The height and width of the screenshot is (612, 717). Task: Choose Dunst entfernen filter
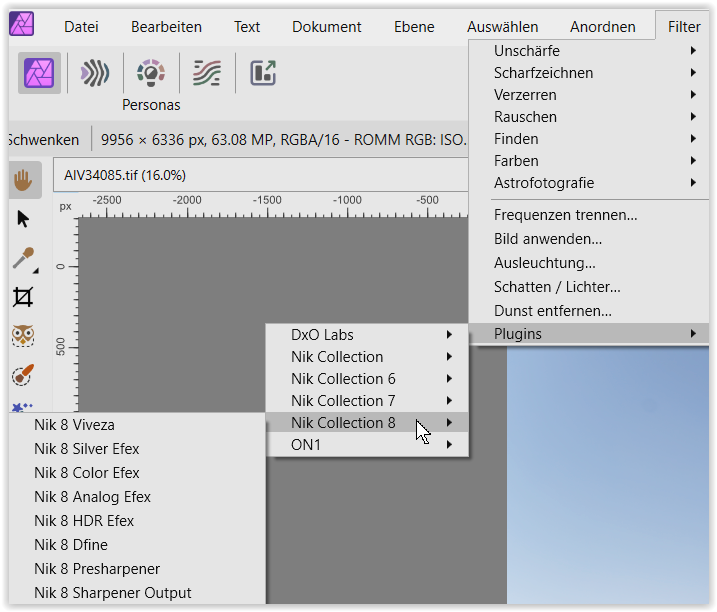click(552, 311)
